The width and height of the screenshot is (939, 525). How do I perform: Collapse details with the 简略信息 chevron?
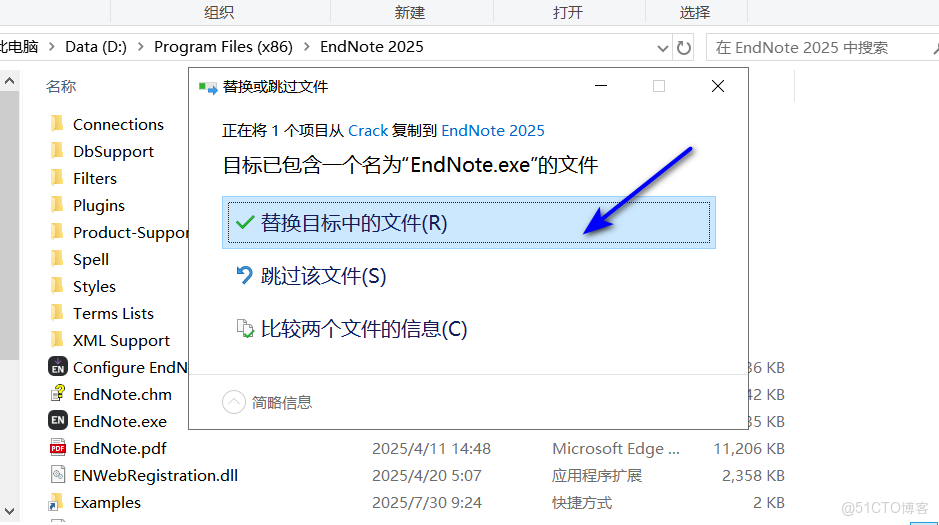pyautogui.click(x=234, y=402)
